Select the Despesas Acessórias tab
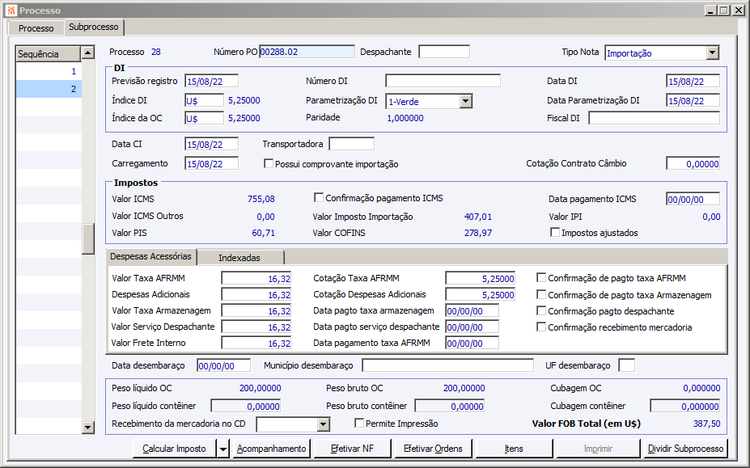The height and width of the screenshot is (468, 750). [x=151, y=257]
